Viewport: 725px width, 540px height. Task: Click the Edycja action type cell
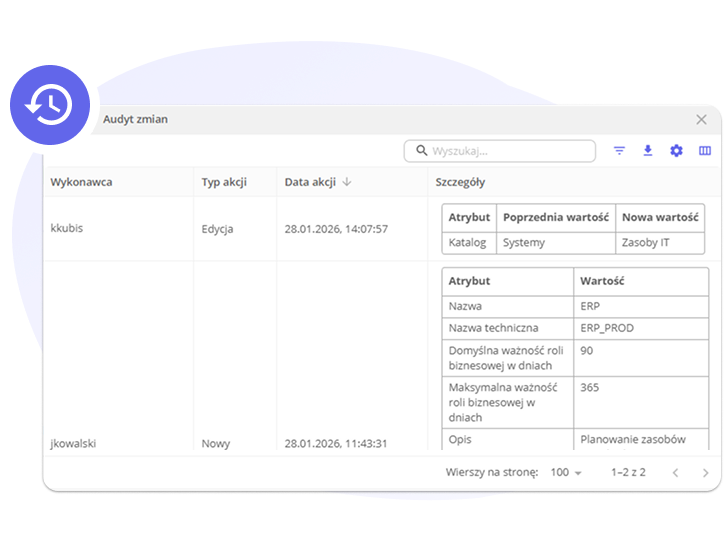[x=217, y=229]
